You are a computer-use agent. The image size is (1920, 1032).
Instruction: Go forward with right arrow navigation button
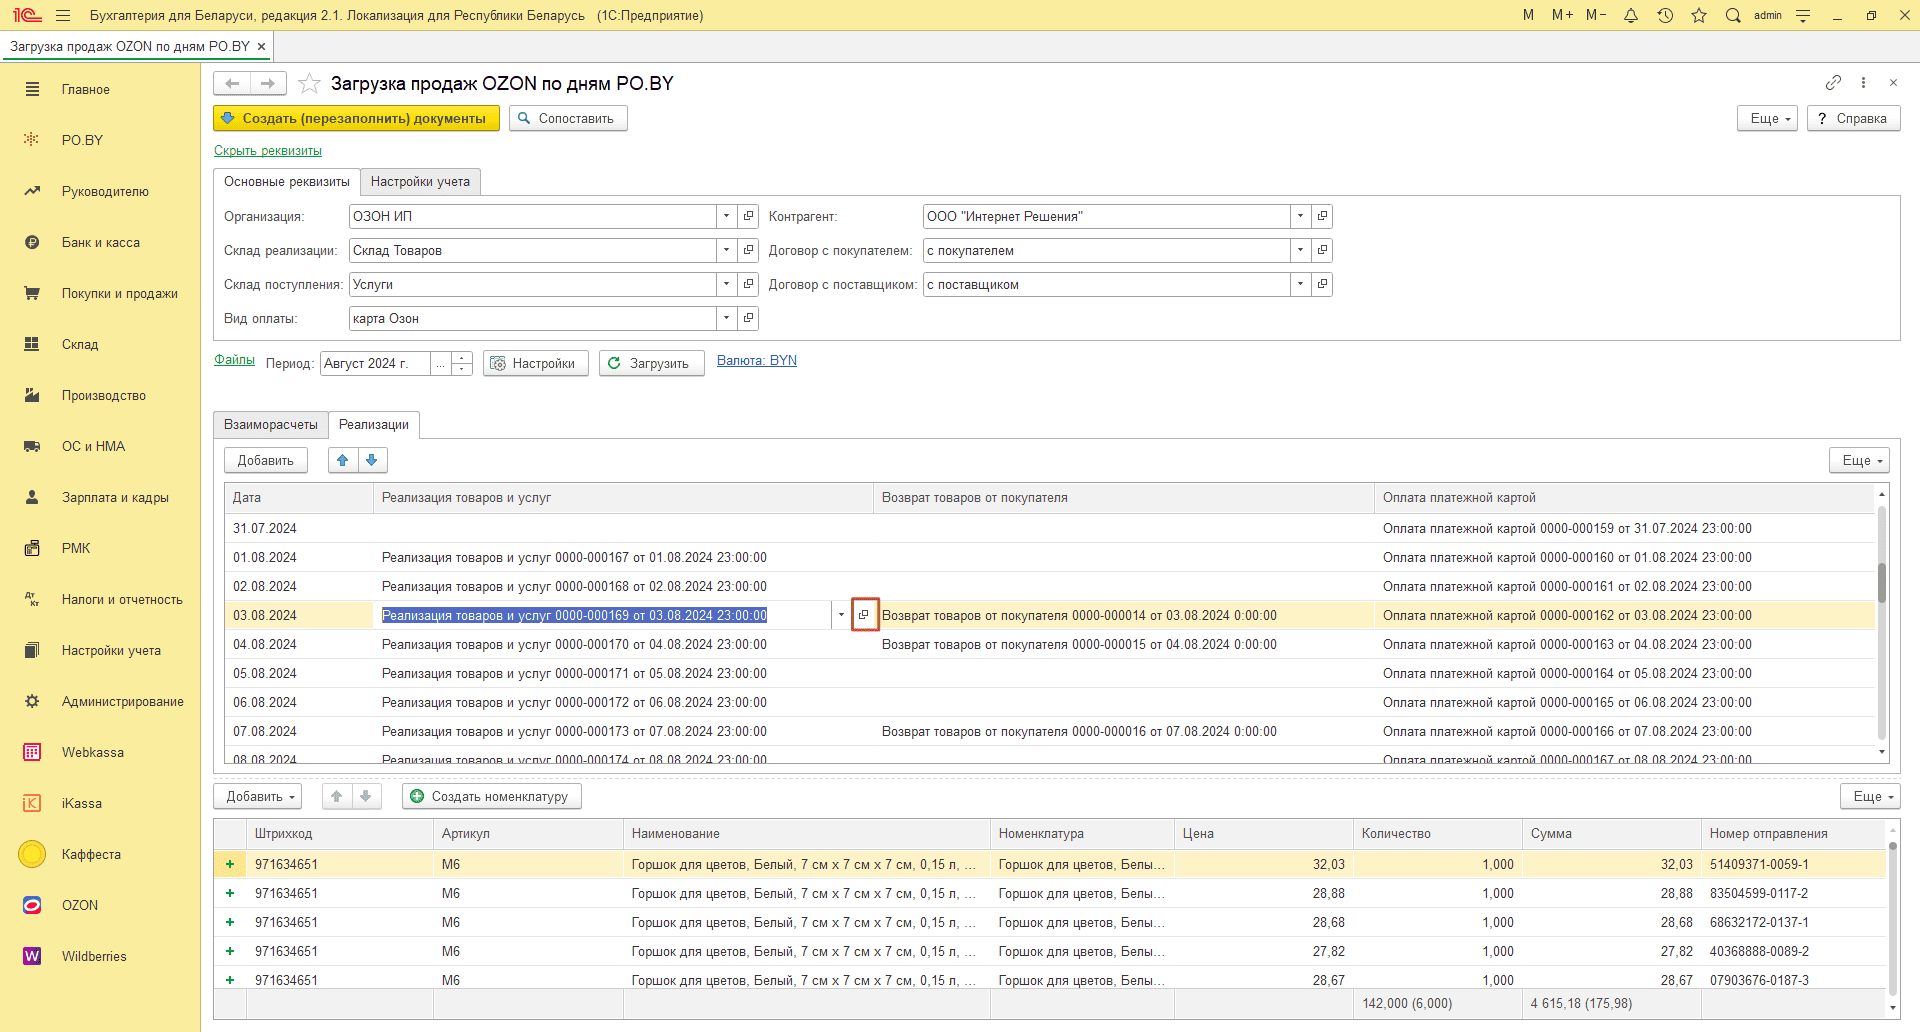tap(268, 83)
